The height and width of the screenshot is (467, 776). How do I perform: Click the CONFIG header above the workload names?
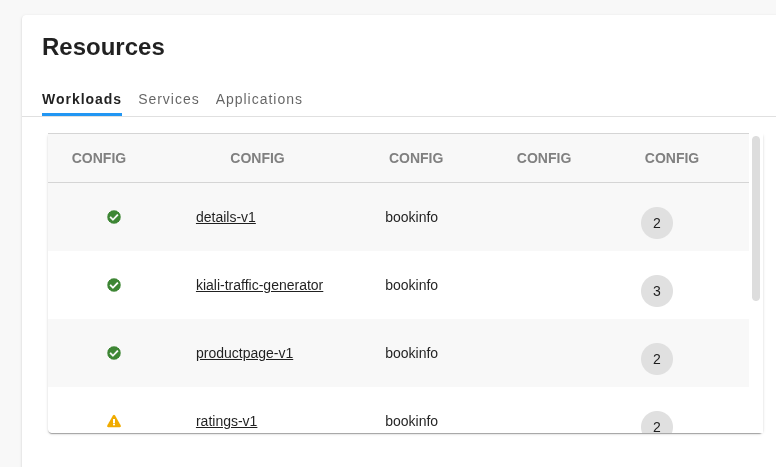click(x=257, y=158)
